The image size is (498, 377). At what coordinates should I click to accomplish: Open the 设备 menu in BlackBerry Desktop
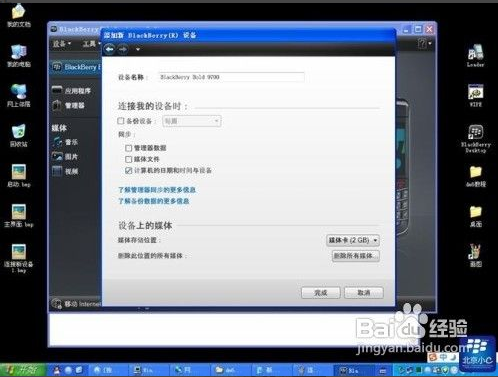pyautogui.click(x=62, y=44)
